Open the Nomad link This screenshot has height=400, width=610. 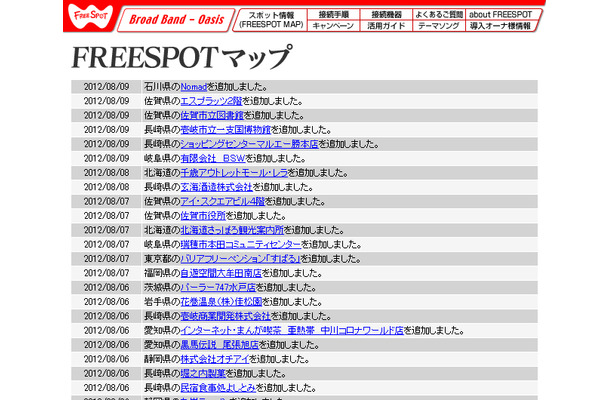[x=194, y=87]
